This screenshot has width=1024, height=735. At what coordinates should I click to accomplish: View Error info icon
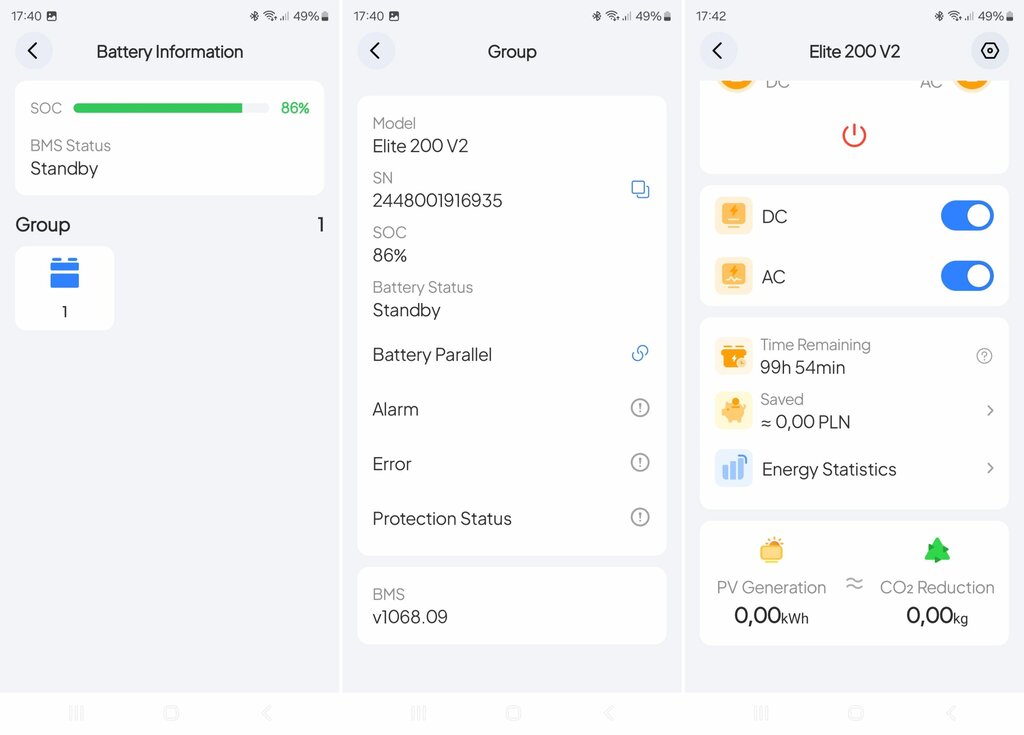tap(640, 463)
